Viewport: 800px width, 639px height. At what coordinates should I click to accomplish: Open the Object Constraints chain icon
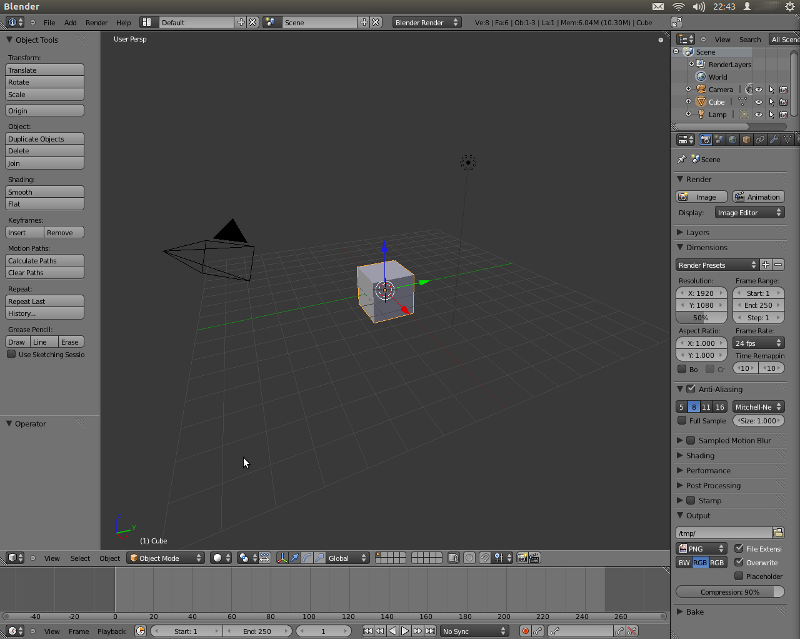(x=760, y=139)
